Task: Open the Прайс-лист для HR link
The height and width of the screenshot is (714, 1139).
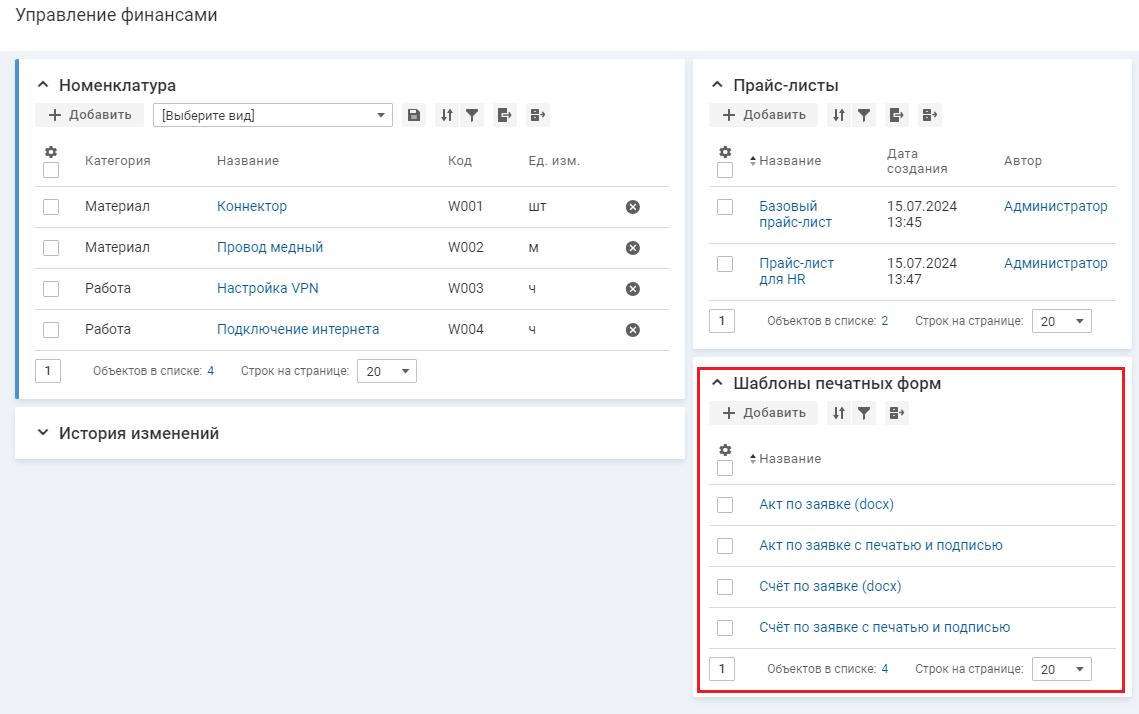Action: point(796,271)
